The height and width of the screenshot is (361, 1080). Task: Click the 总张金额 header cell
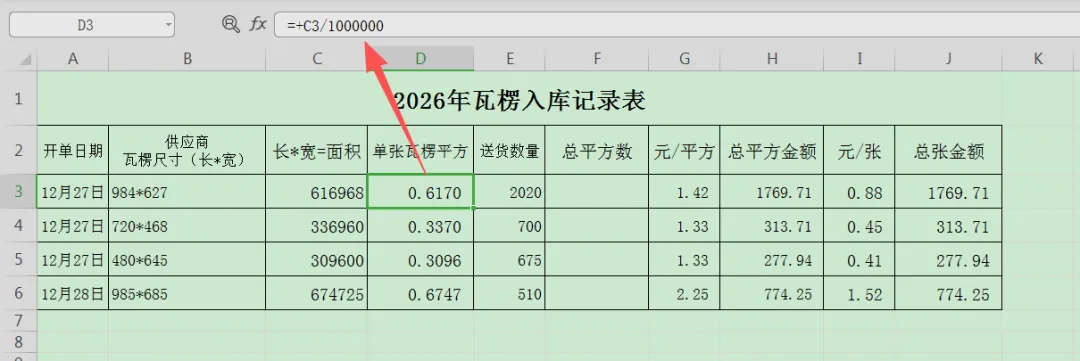pos(948,150)
